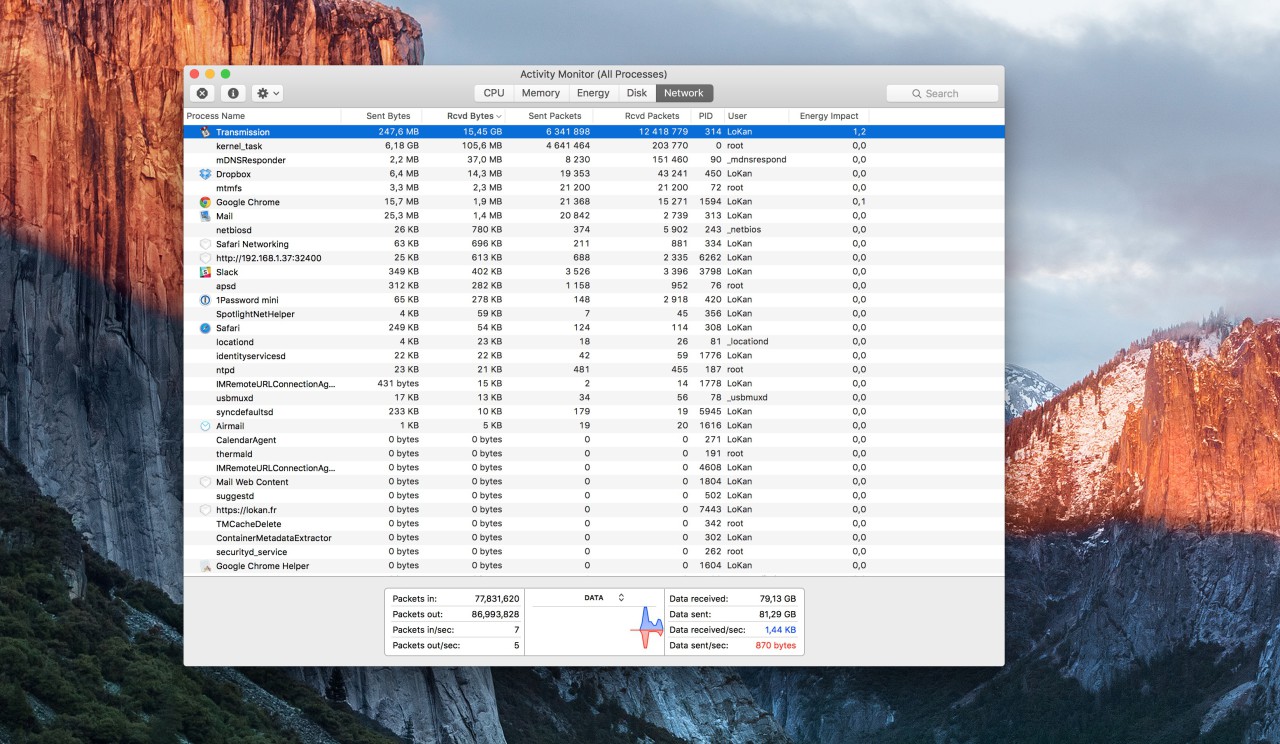Screen dimensions: 1280x744
Task: Select the mDNSResponder process row
Action: pos(594,160)
